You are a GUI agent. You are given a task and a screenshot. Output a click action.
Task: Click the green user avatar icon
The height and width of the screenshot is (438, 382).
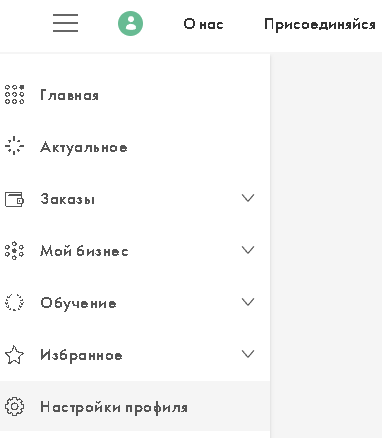click(x=130, y=24)
